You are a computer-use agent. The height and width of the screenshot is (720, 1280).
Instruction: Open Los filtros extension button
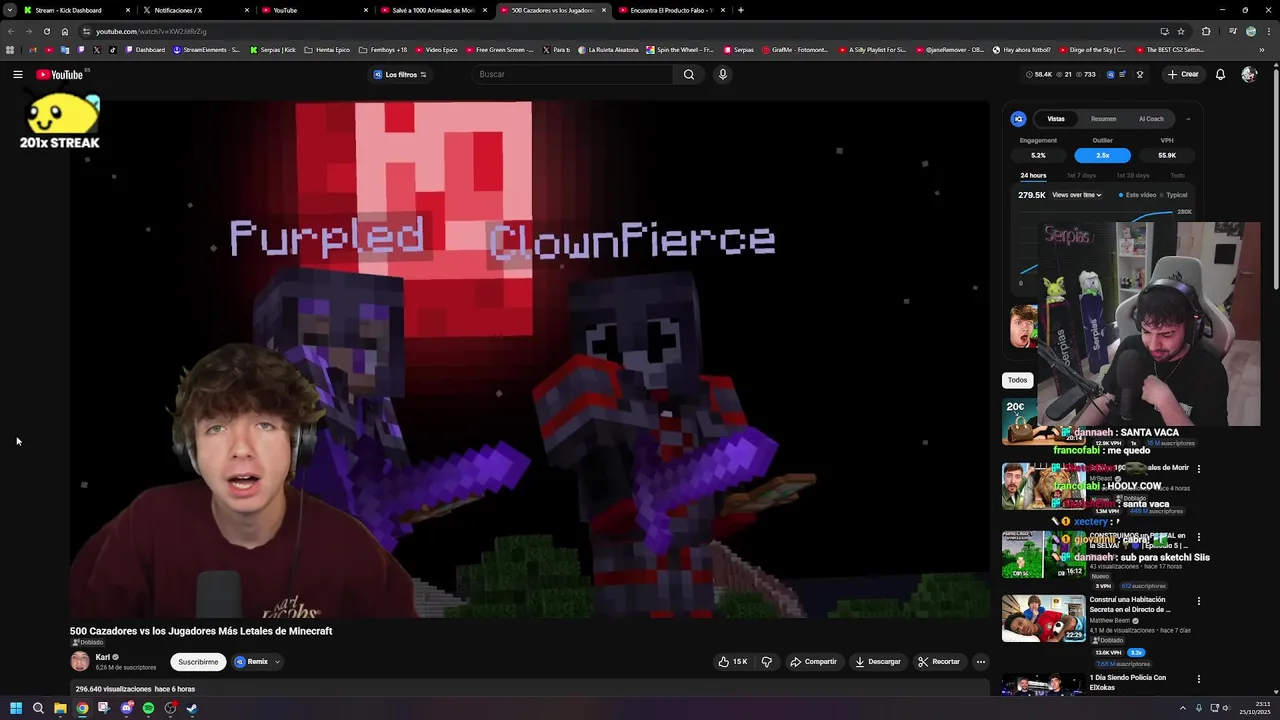[x=400, y=74]
